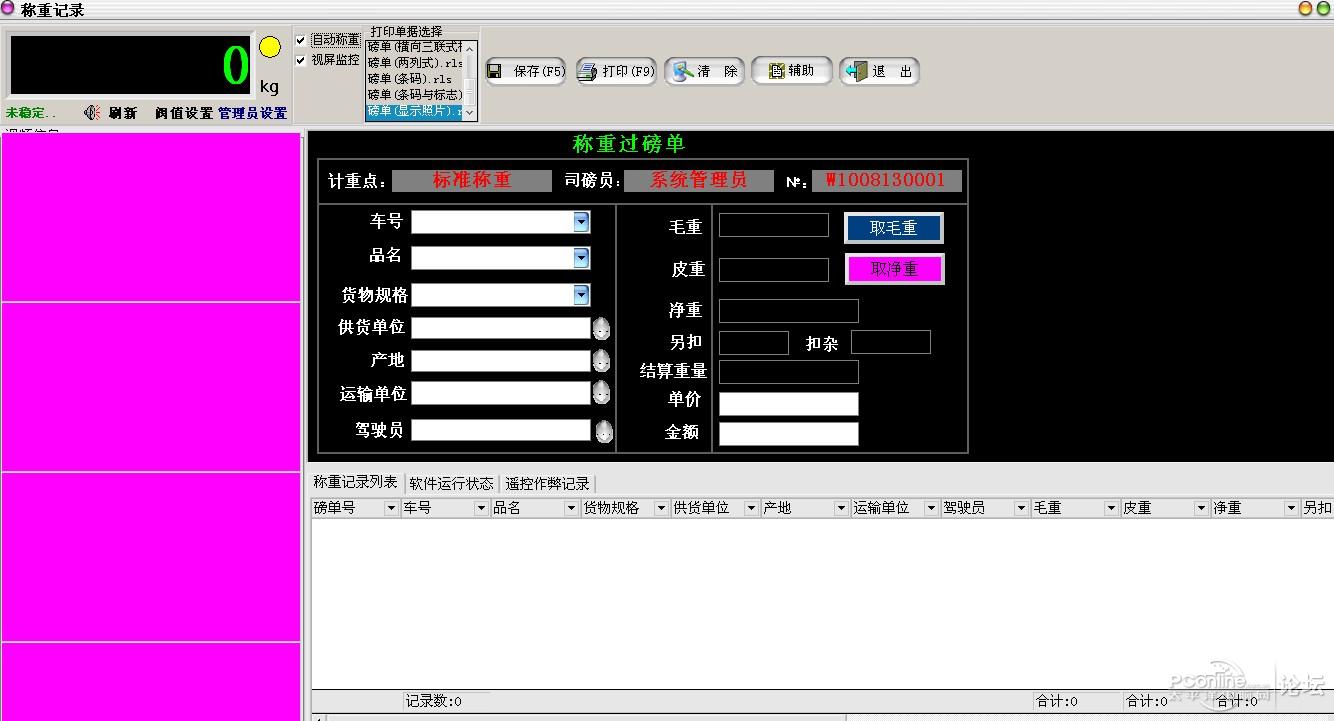Toggle the 视屏监控 checkbox
The width and height of the screenshot is (1334, 721).
pos(301,60)
